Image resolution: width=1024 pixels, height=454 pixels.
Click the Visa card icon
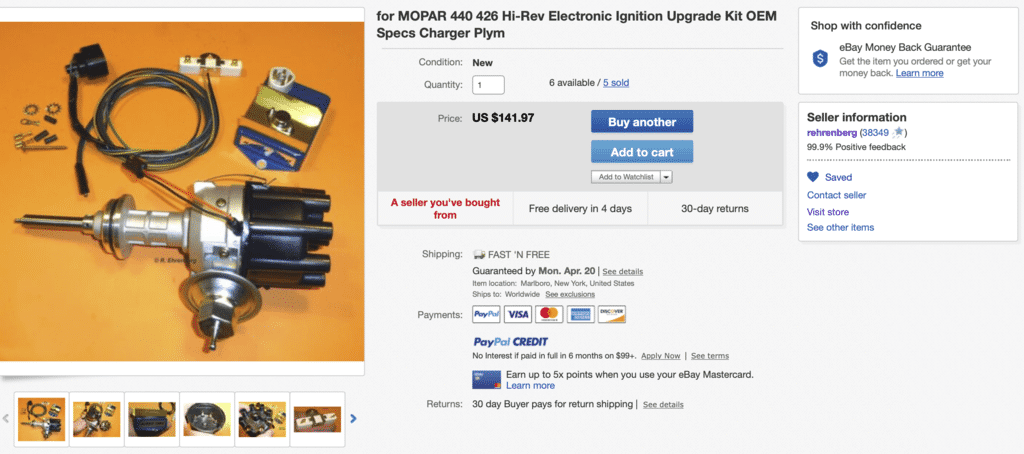[517, 315]
